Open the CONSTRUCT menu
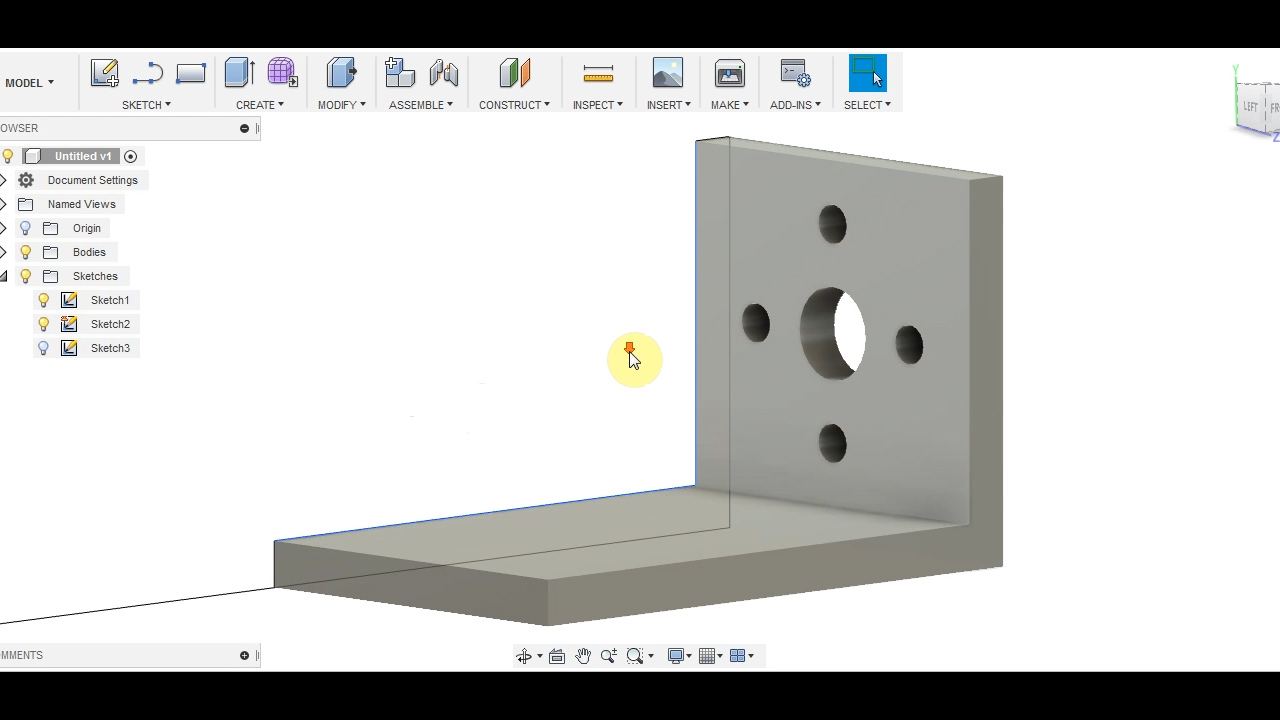 pyautogui.click(x=514, y=105)
